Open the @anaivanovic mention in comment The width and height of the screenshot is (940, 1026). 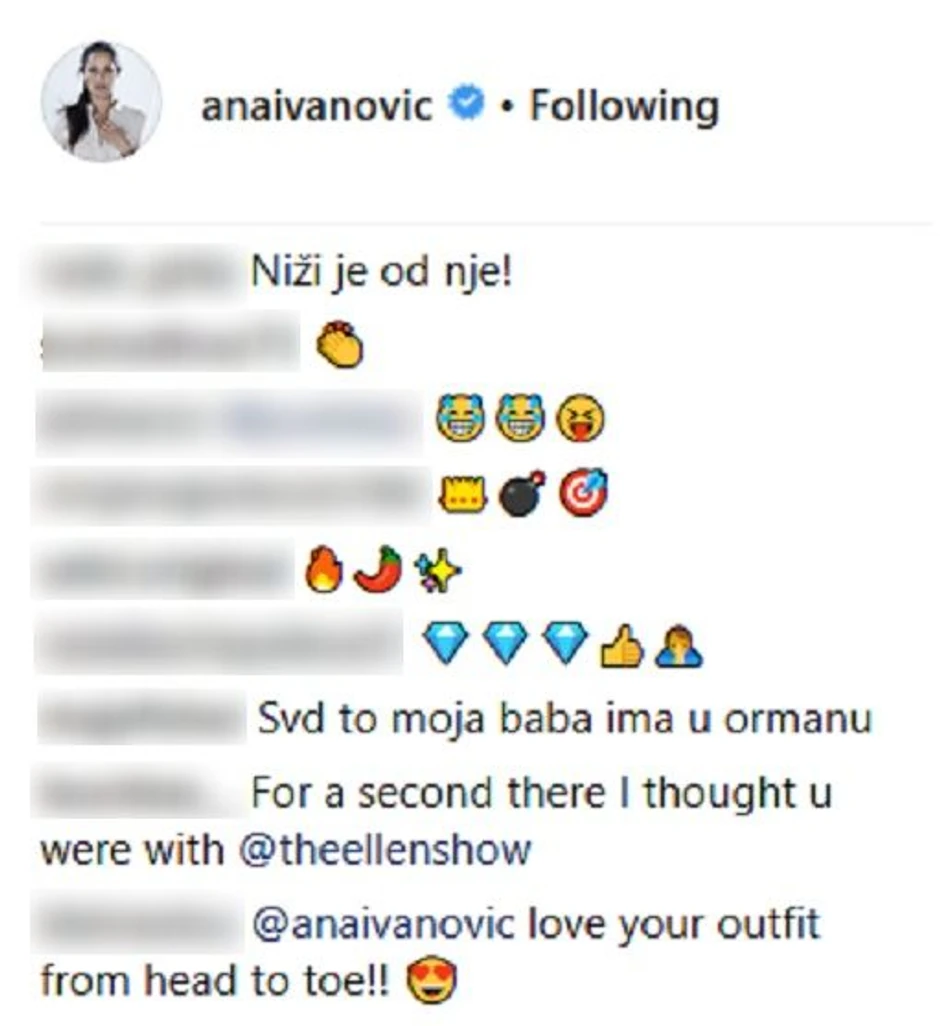(x=383, y=925)
